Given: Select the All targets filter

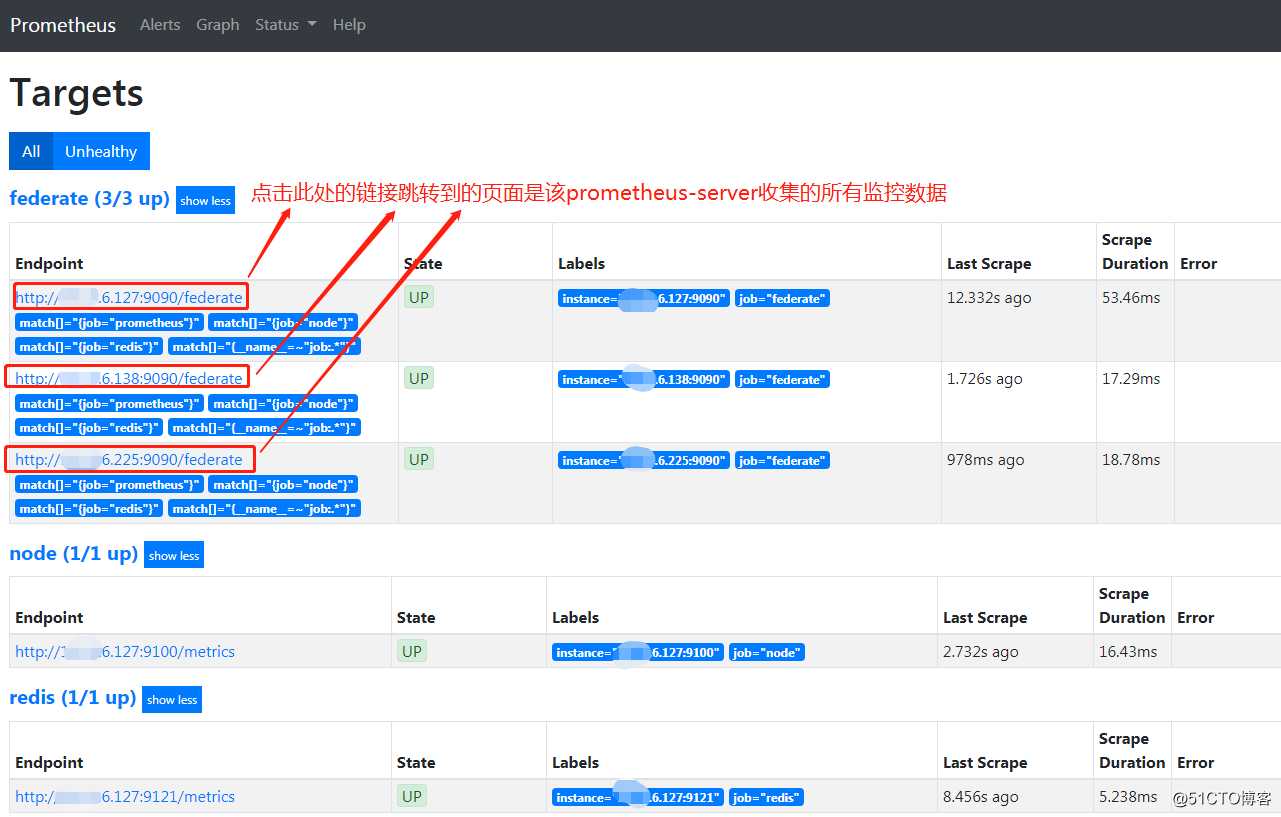Looking at the screenshot, I should click(31, 151).
